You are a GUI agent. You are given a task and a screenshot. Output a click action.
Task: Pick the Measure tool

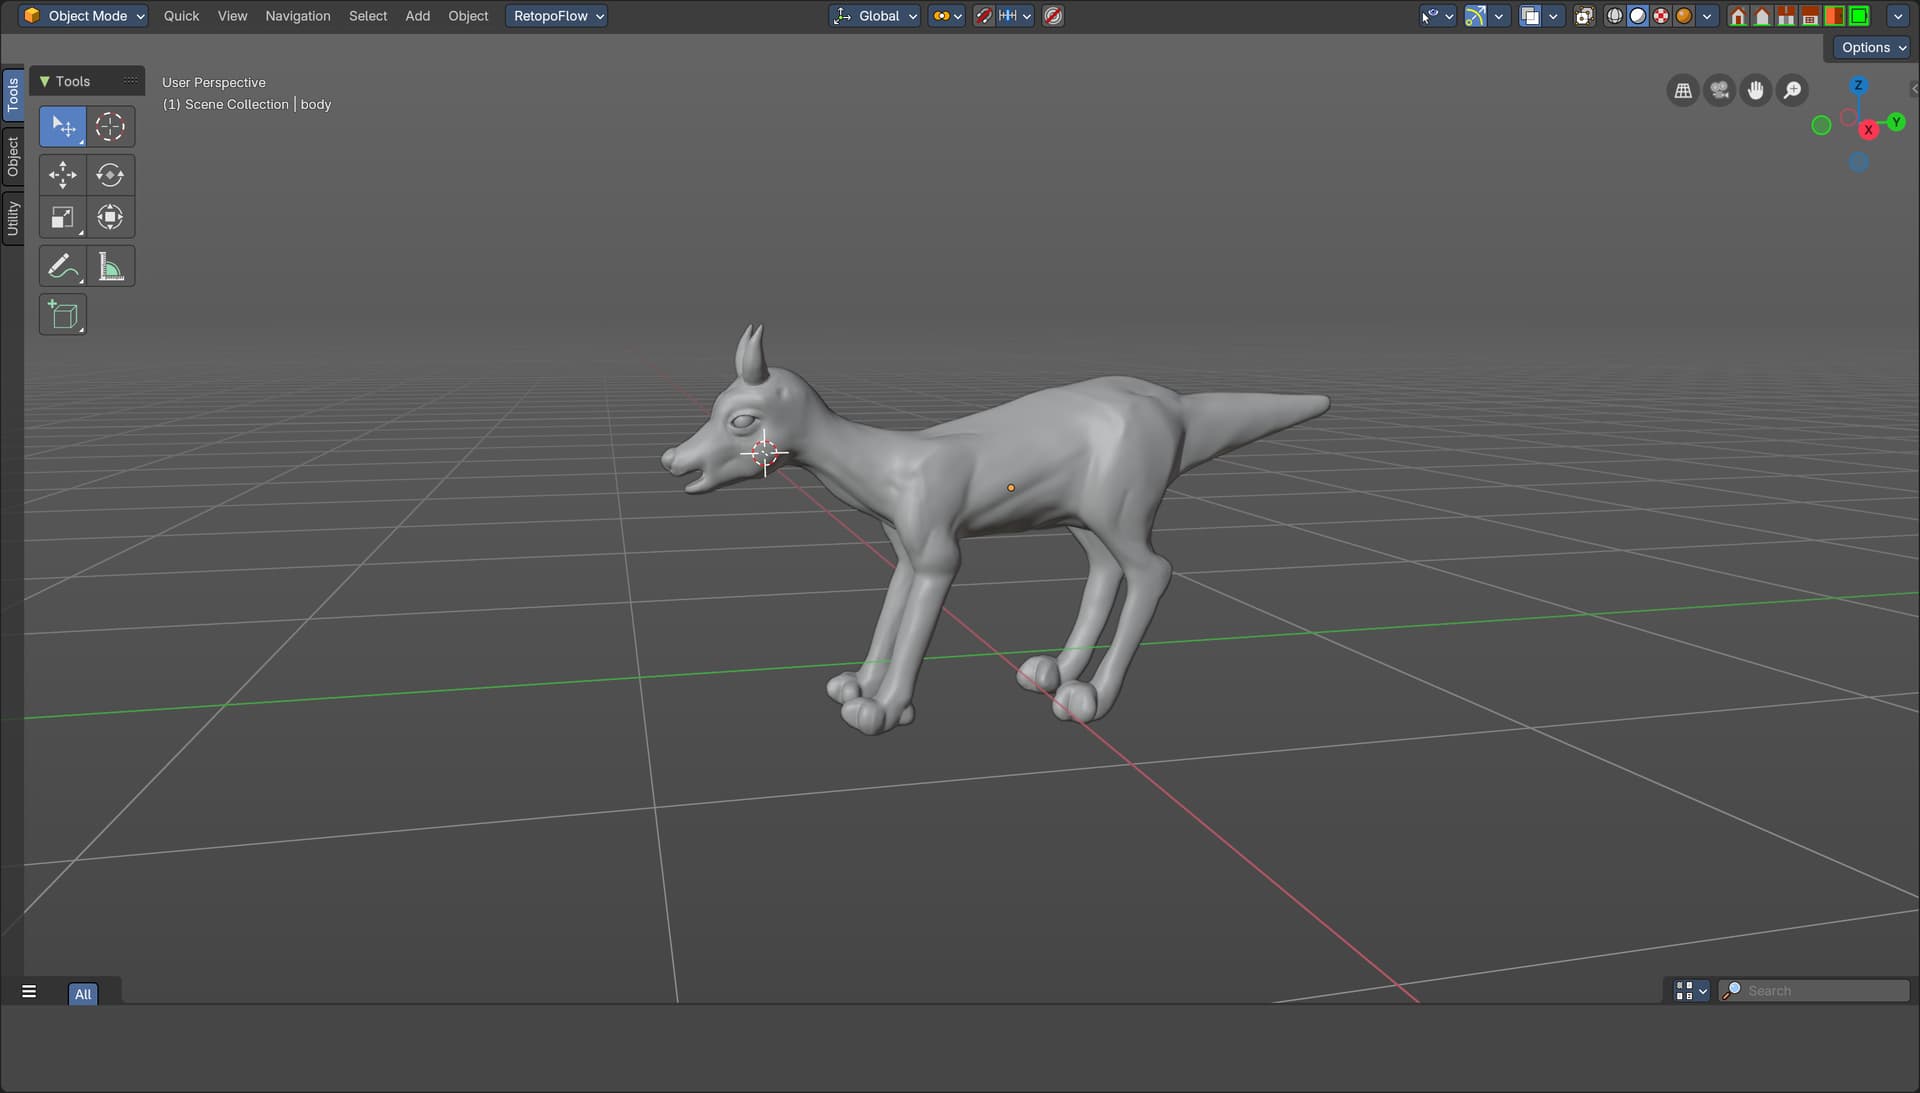[x=110, y=267]
